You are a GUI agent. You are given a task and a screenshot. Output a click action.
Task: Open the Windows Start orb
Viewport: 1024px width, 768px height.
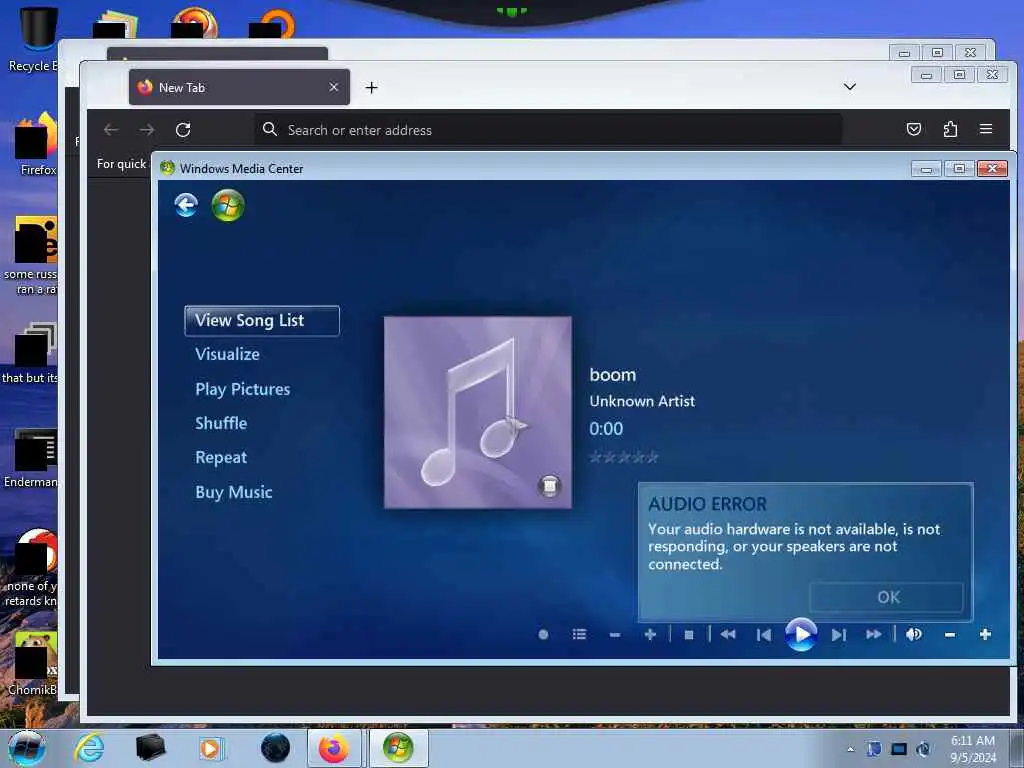[x=27, y=748]
